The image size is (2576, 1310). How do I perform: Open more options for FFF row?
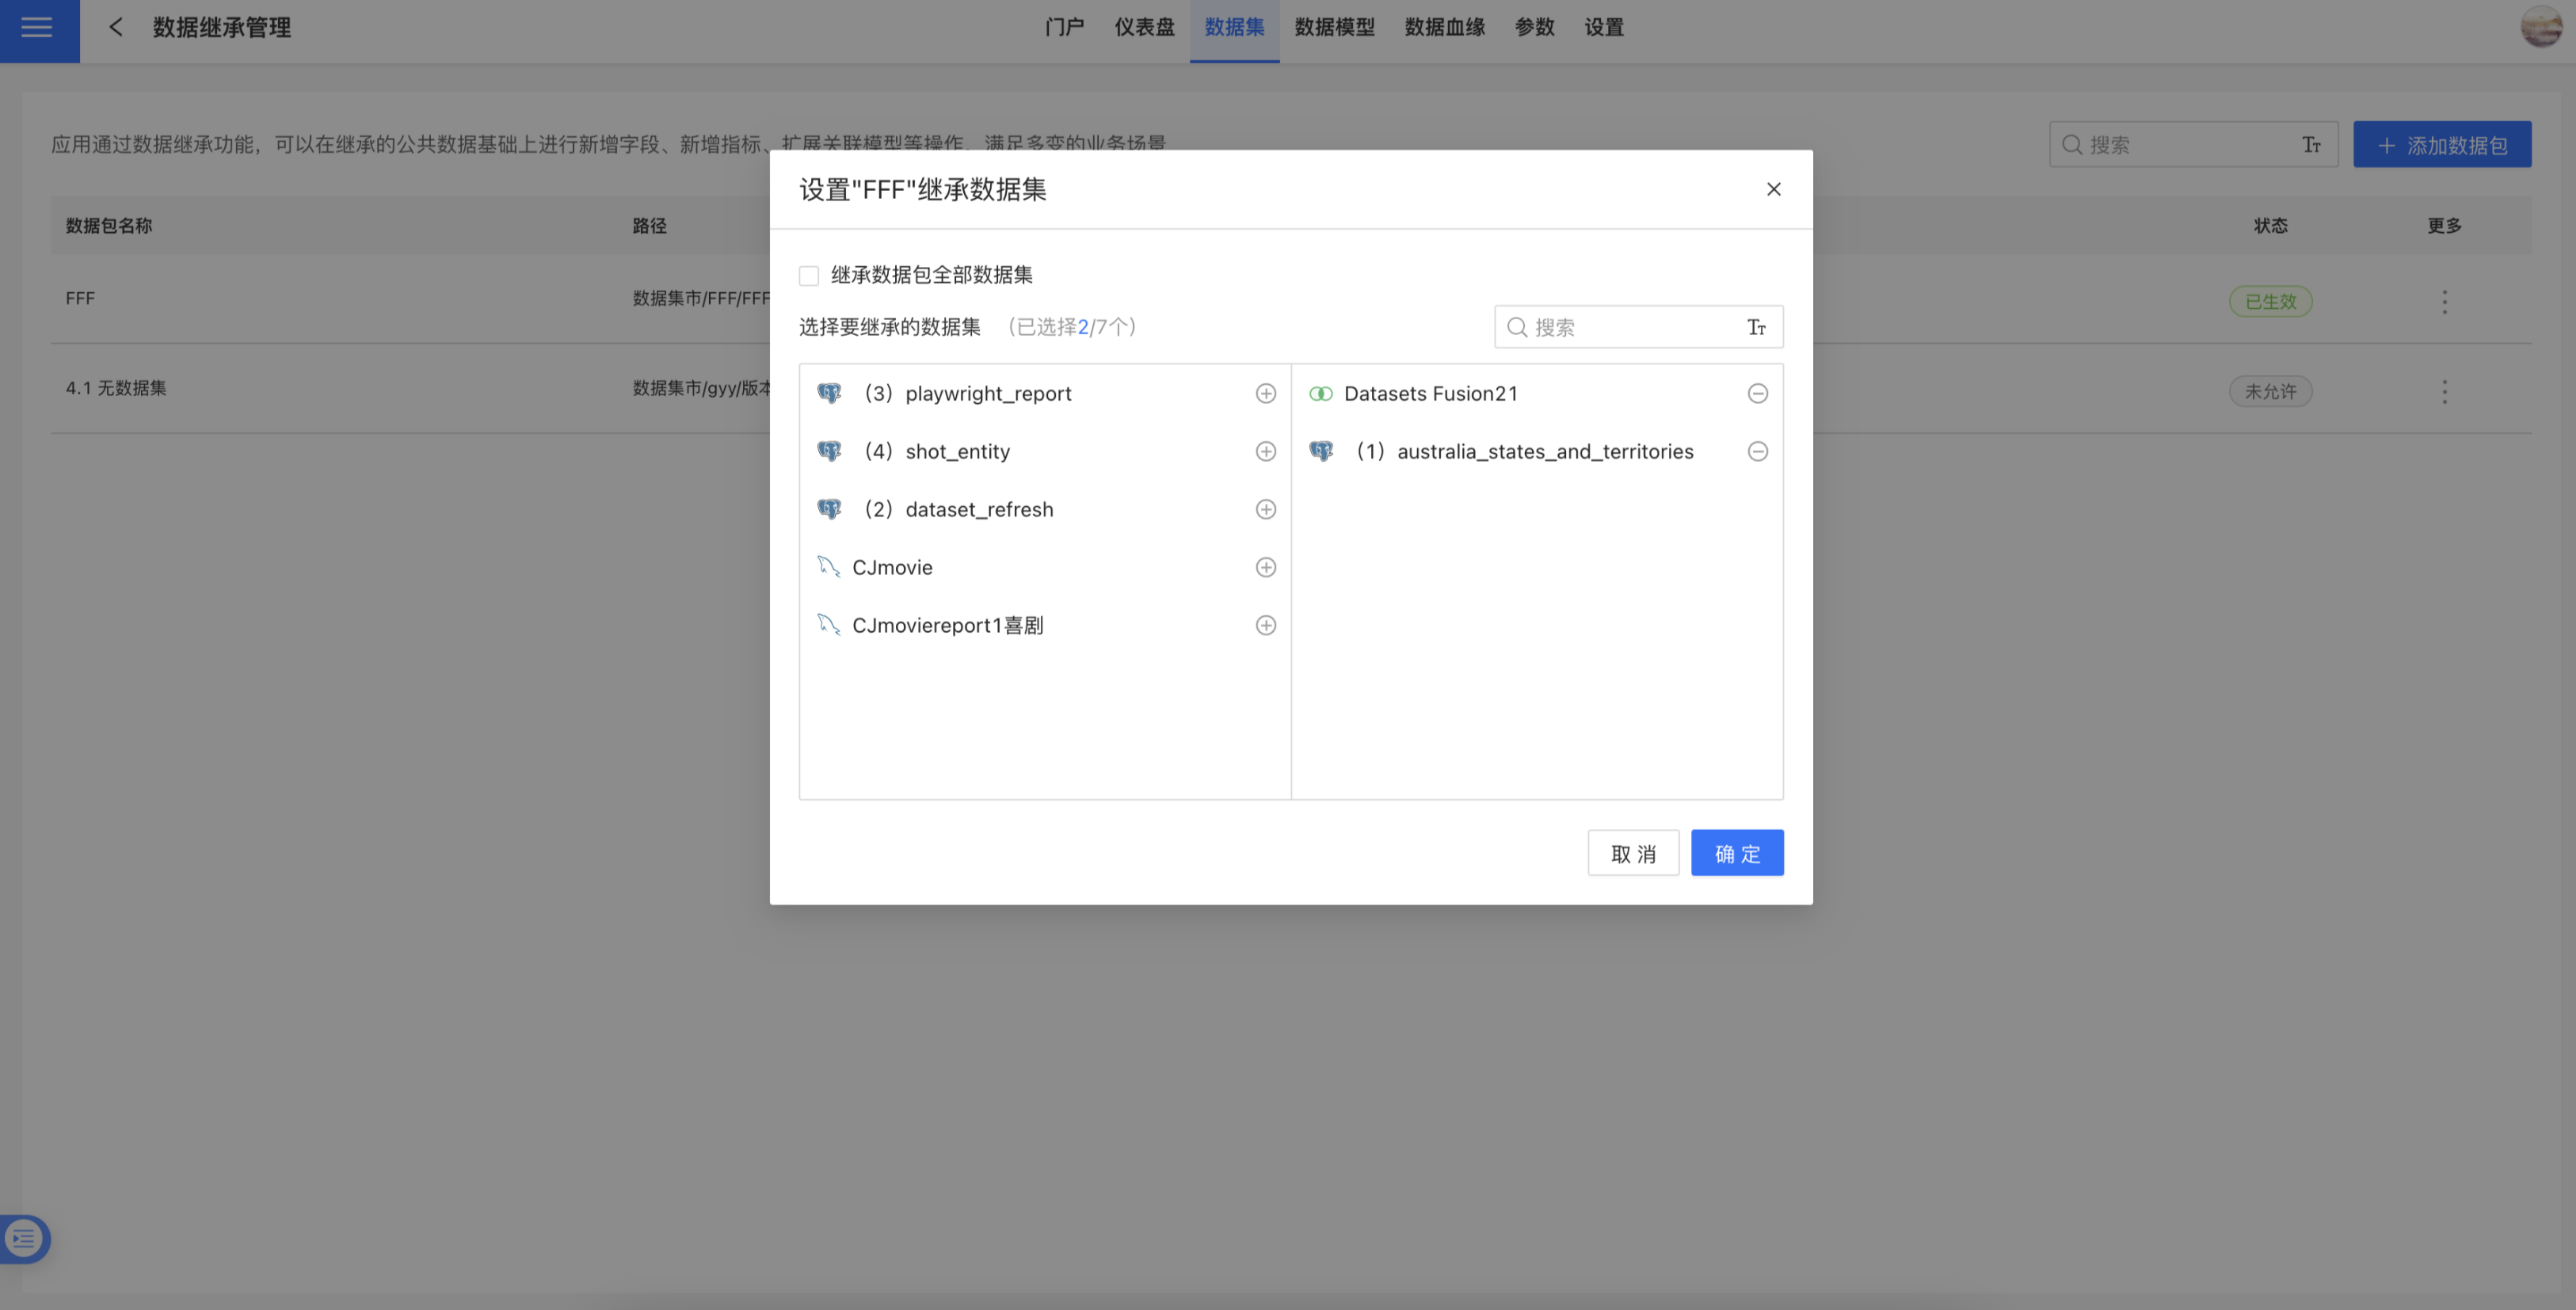[2444, 301]
